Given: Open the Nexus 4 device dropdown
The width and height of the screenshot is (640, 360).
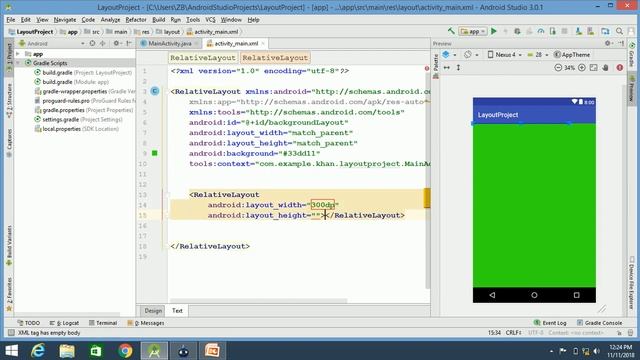Looking at the screenshot, I should click(x=505, y=55).
